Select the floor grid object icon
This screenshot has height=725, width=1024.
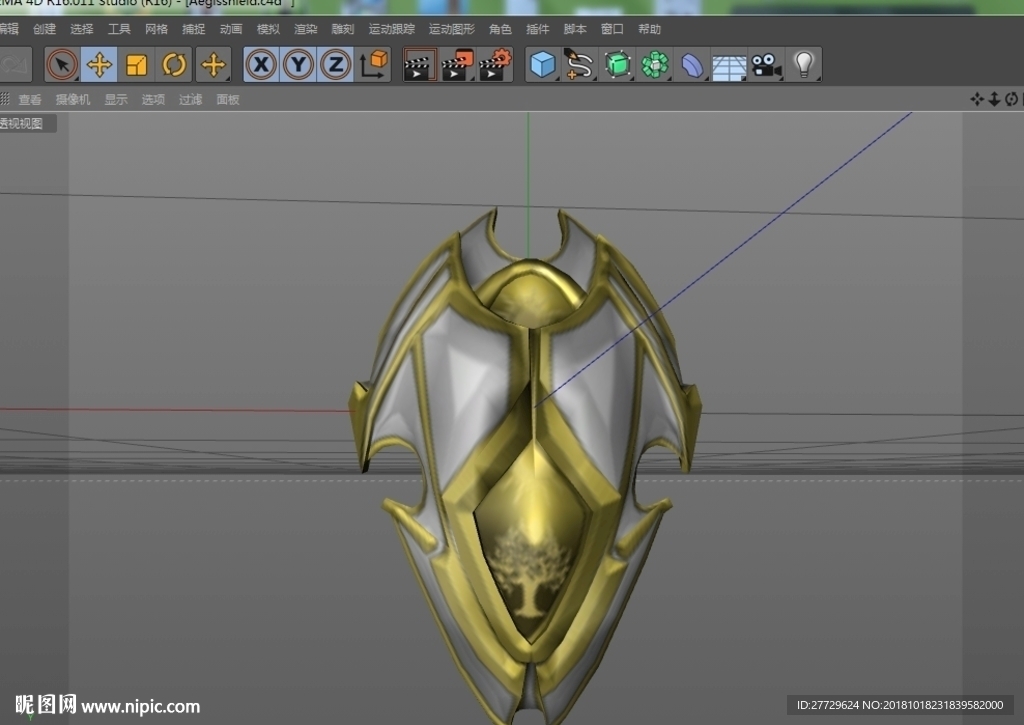[x=729, y=65]
